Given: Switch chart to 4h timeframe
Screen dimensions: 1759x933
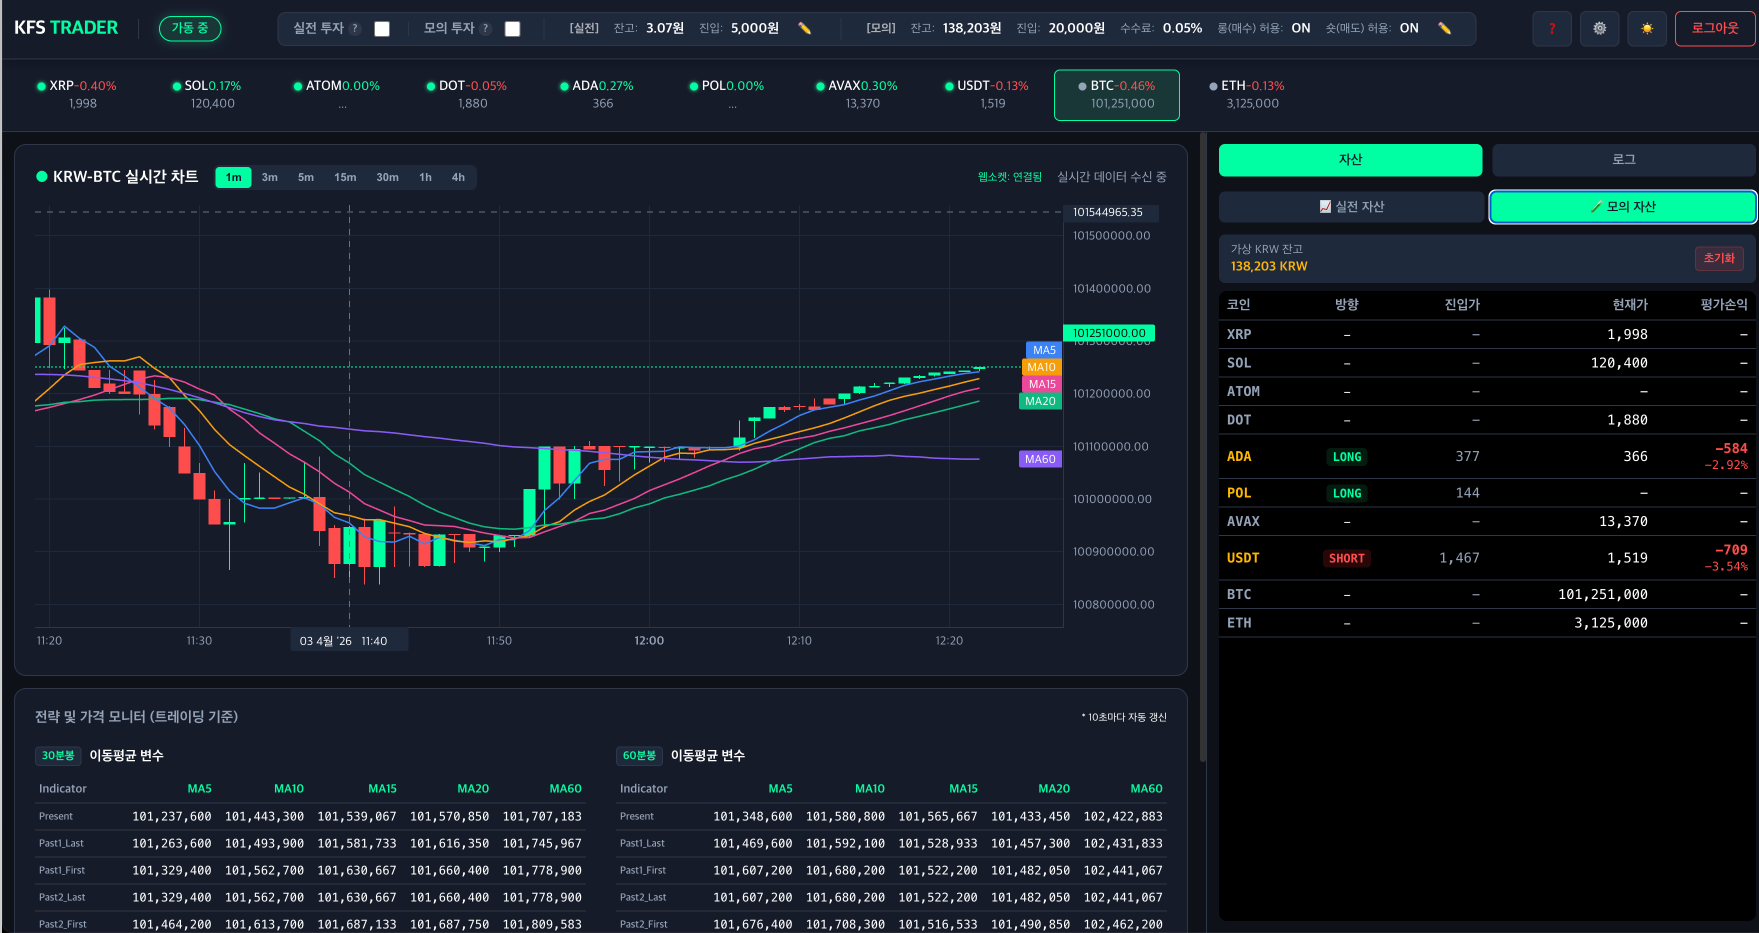Looking at the screenshot, I should click(x=458, y=177).
